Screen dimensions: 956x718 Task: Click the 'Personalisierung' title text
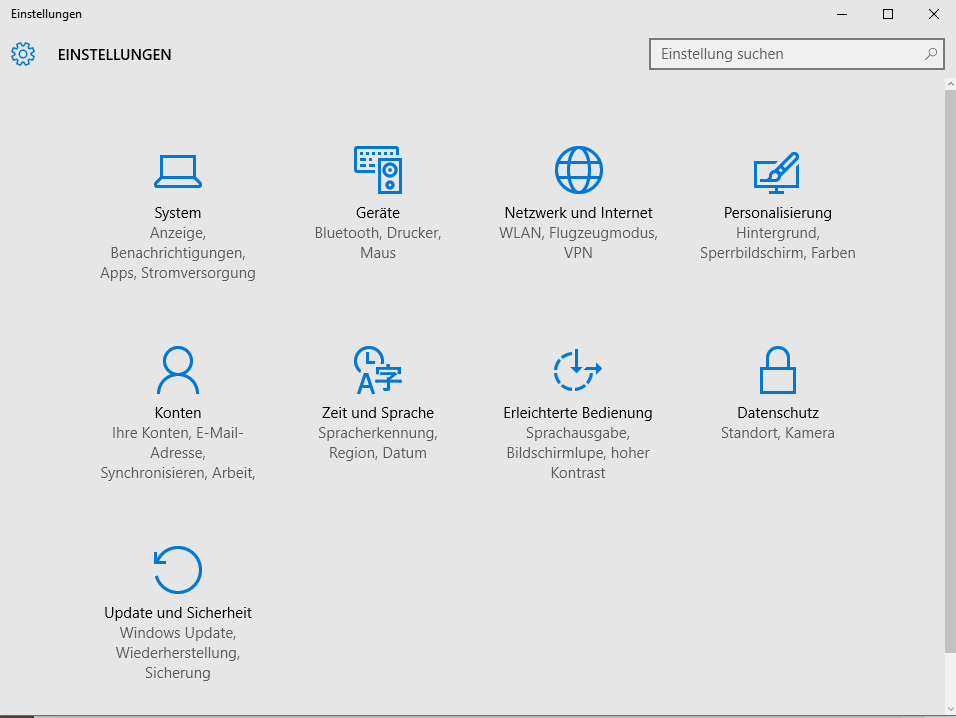pyautogui.click(x=777, y=213)
